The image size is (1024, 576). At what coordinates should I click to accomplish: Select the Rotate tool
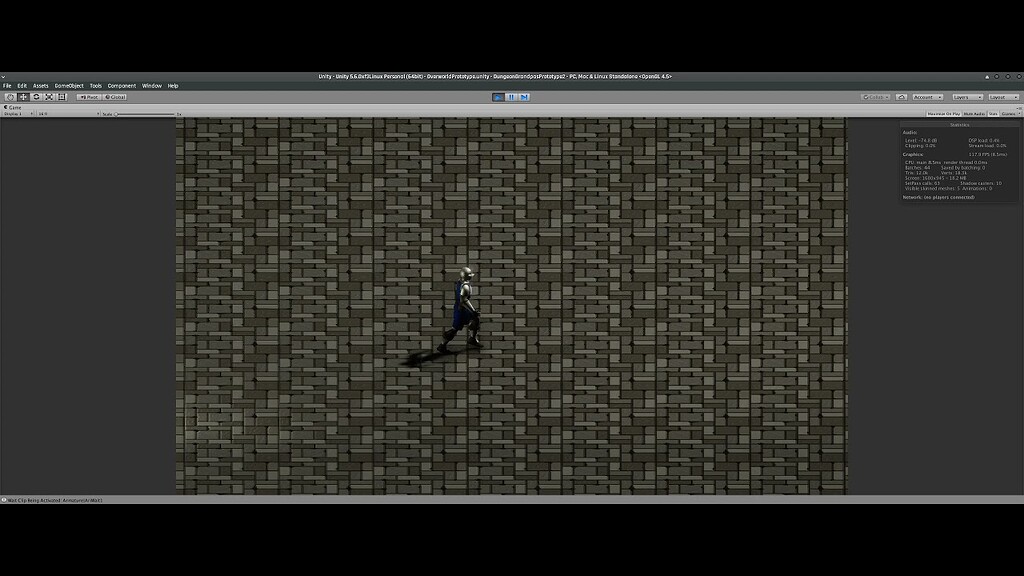click(x=35, y=96)
